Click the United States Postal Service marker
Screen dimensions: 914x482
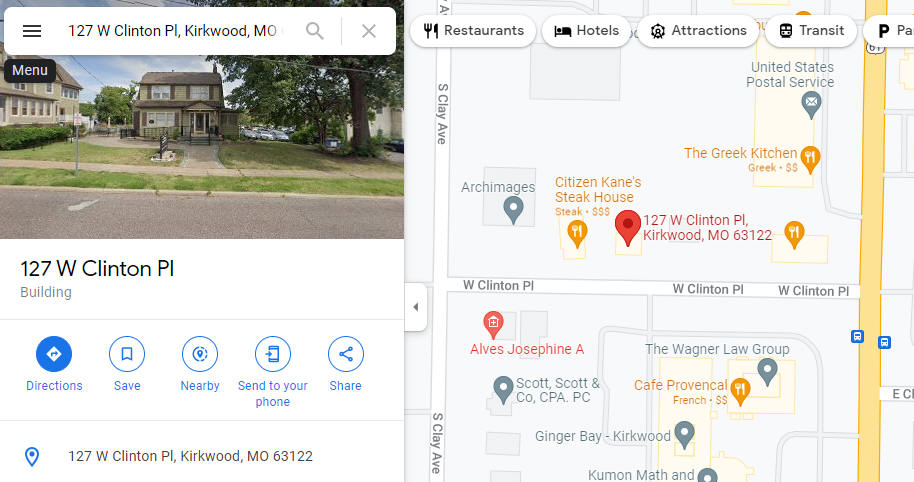coord(811,105)
